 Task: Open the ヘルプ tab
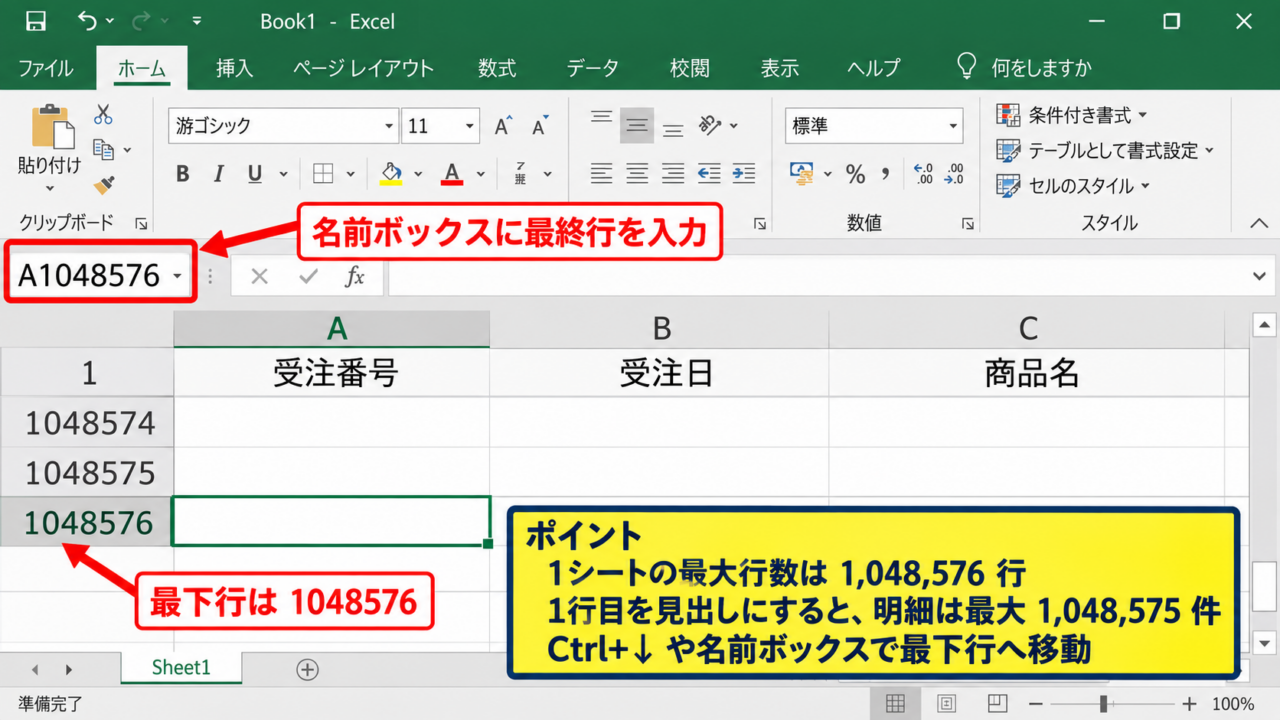873,68
